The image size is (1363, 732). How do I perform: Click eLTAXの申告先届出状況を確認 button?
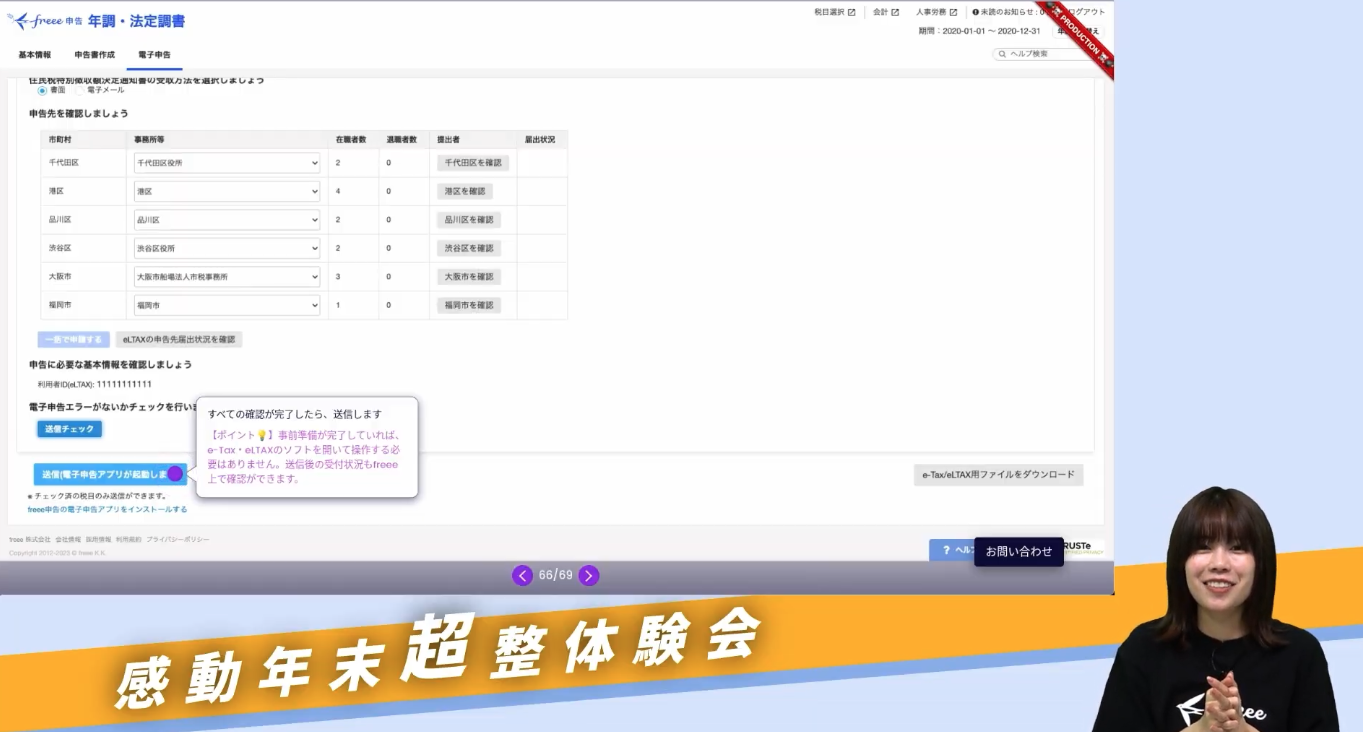click(179, 340)
